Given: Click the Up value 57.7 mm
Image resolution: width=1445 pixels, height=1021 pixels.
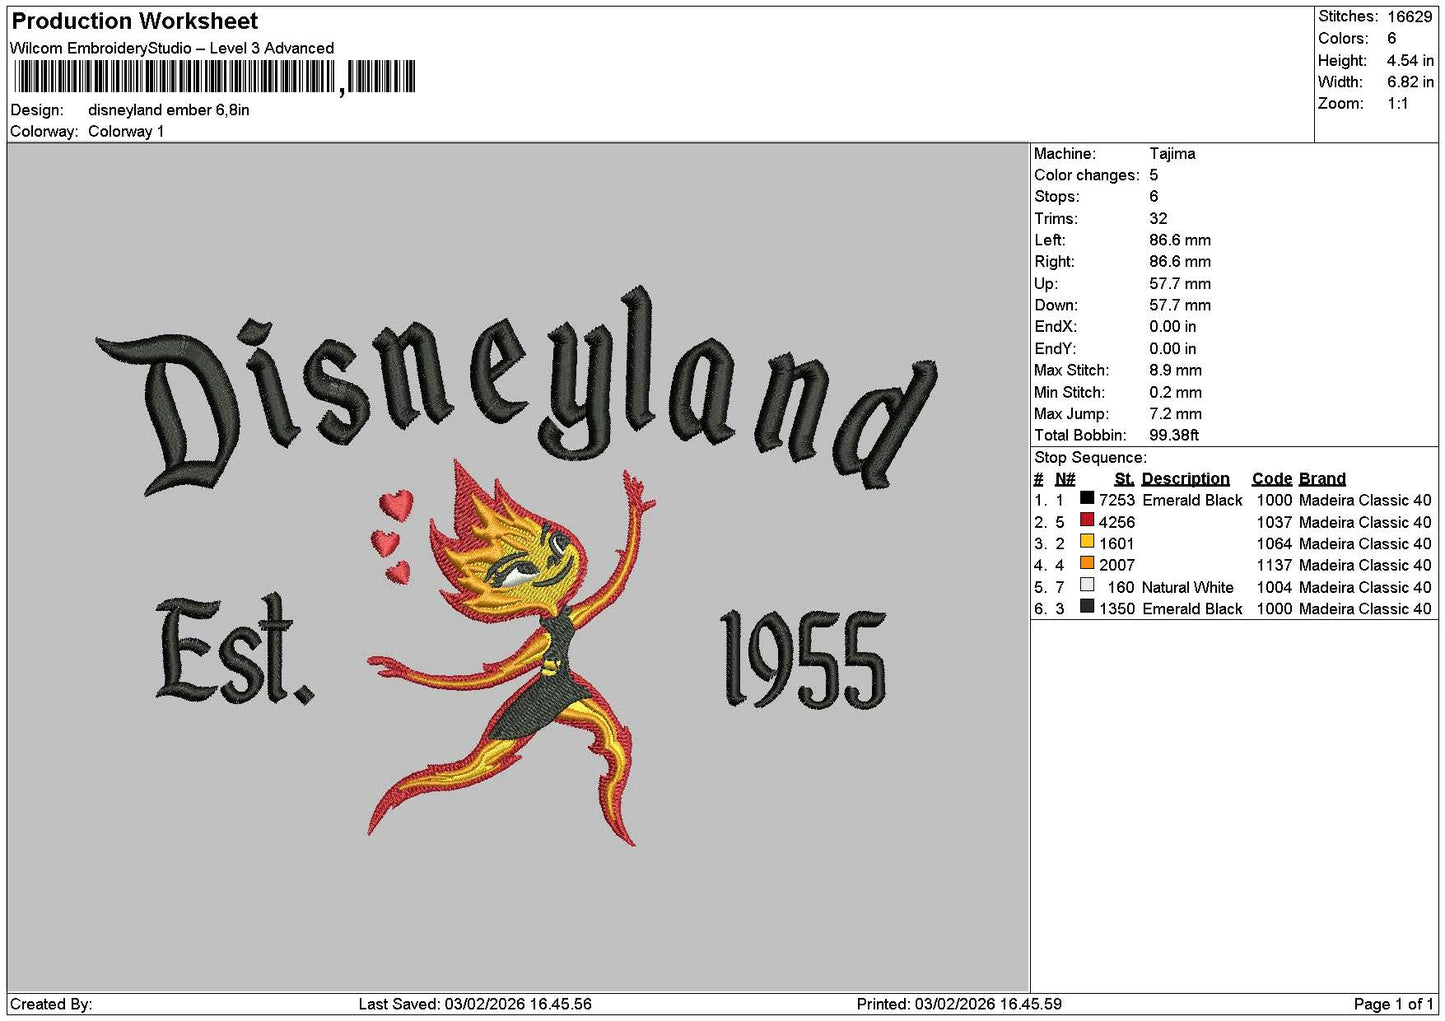Looking at the screenshot, I should (1180, 284).
